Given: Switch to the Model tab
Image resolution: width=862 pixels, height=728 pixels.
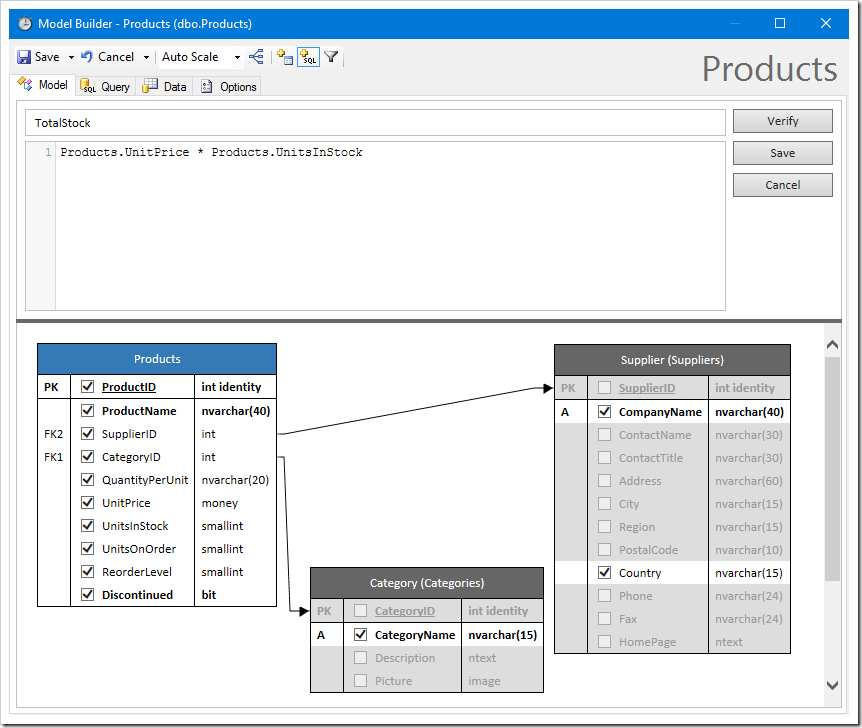Looking at the screenshot, I should click(43, 85).
